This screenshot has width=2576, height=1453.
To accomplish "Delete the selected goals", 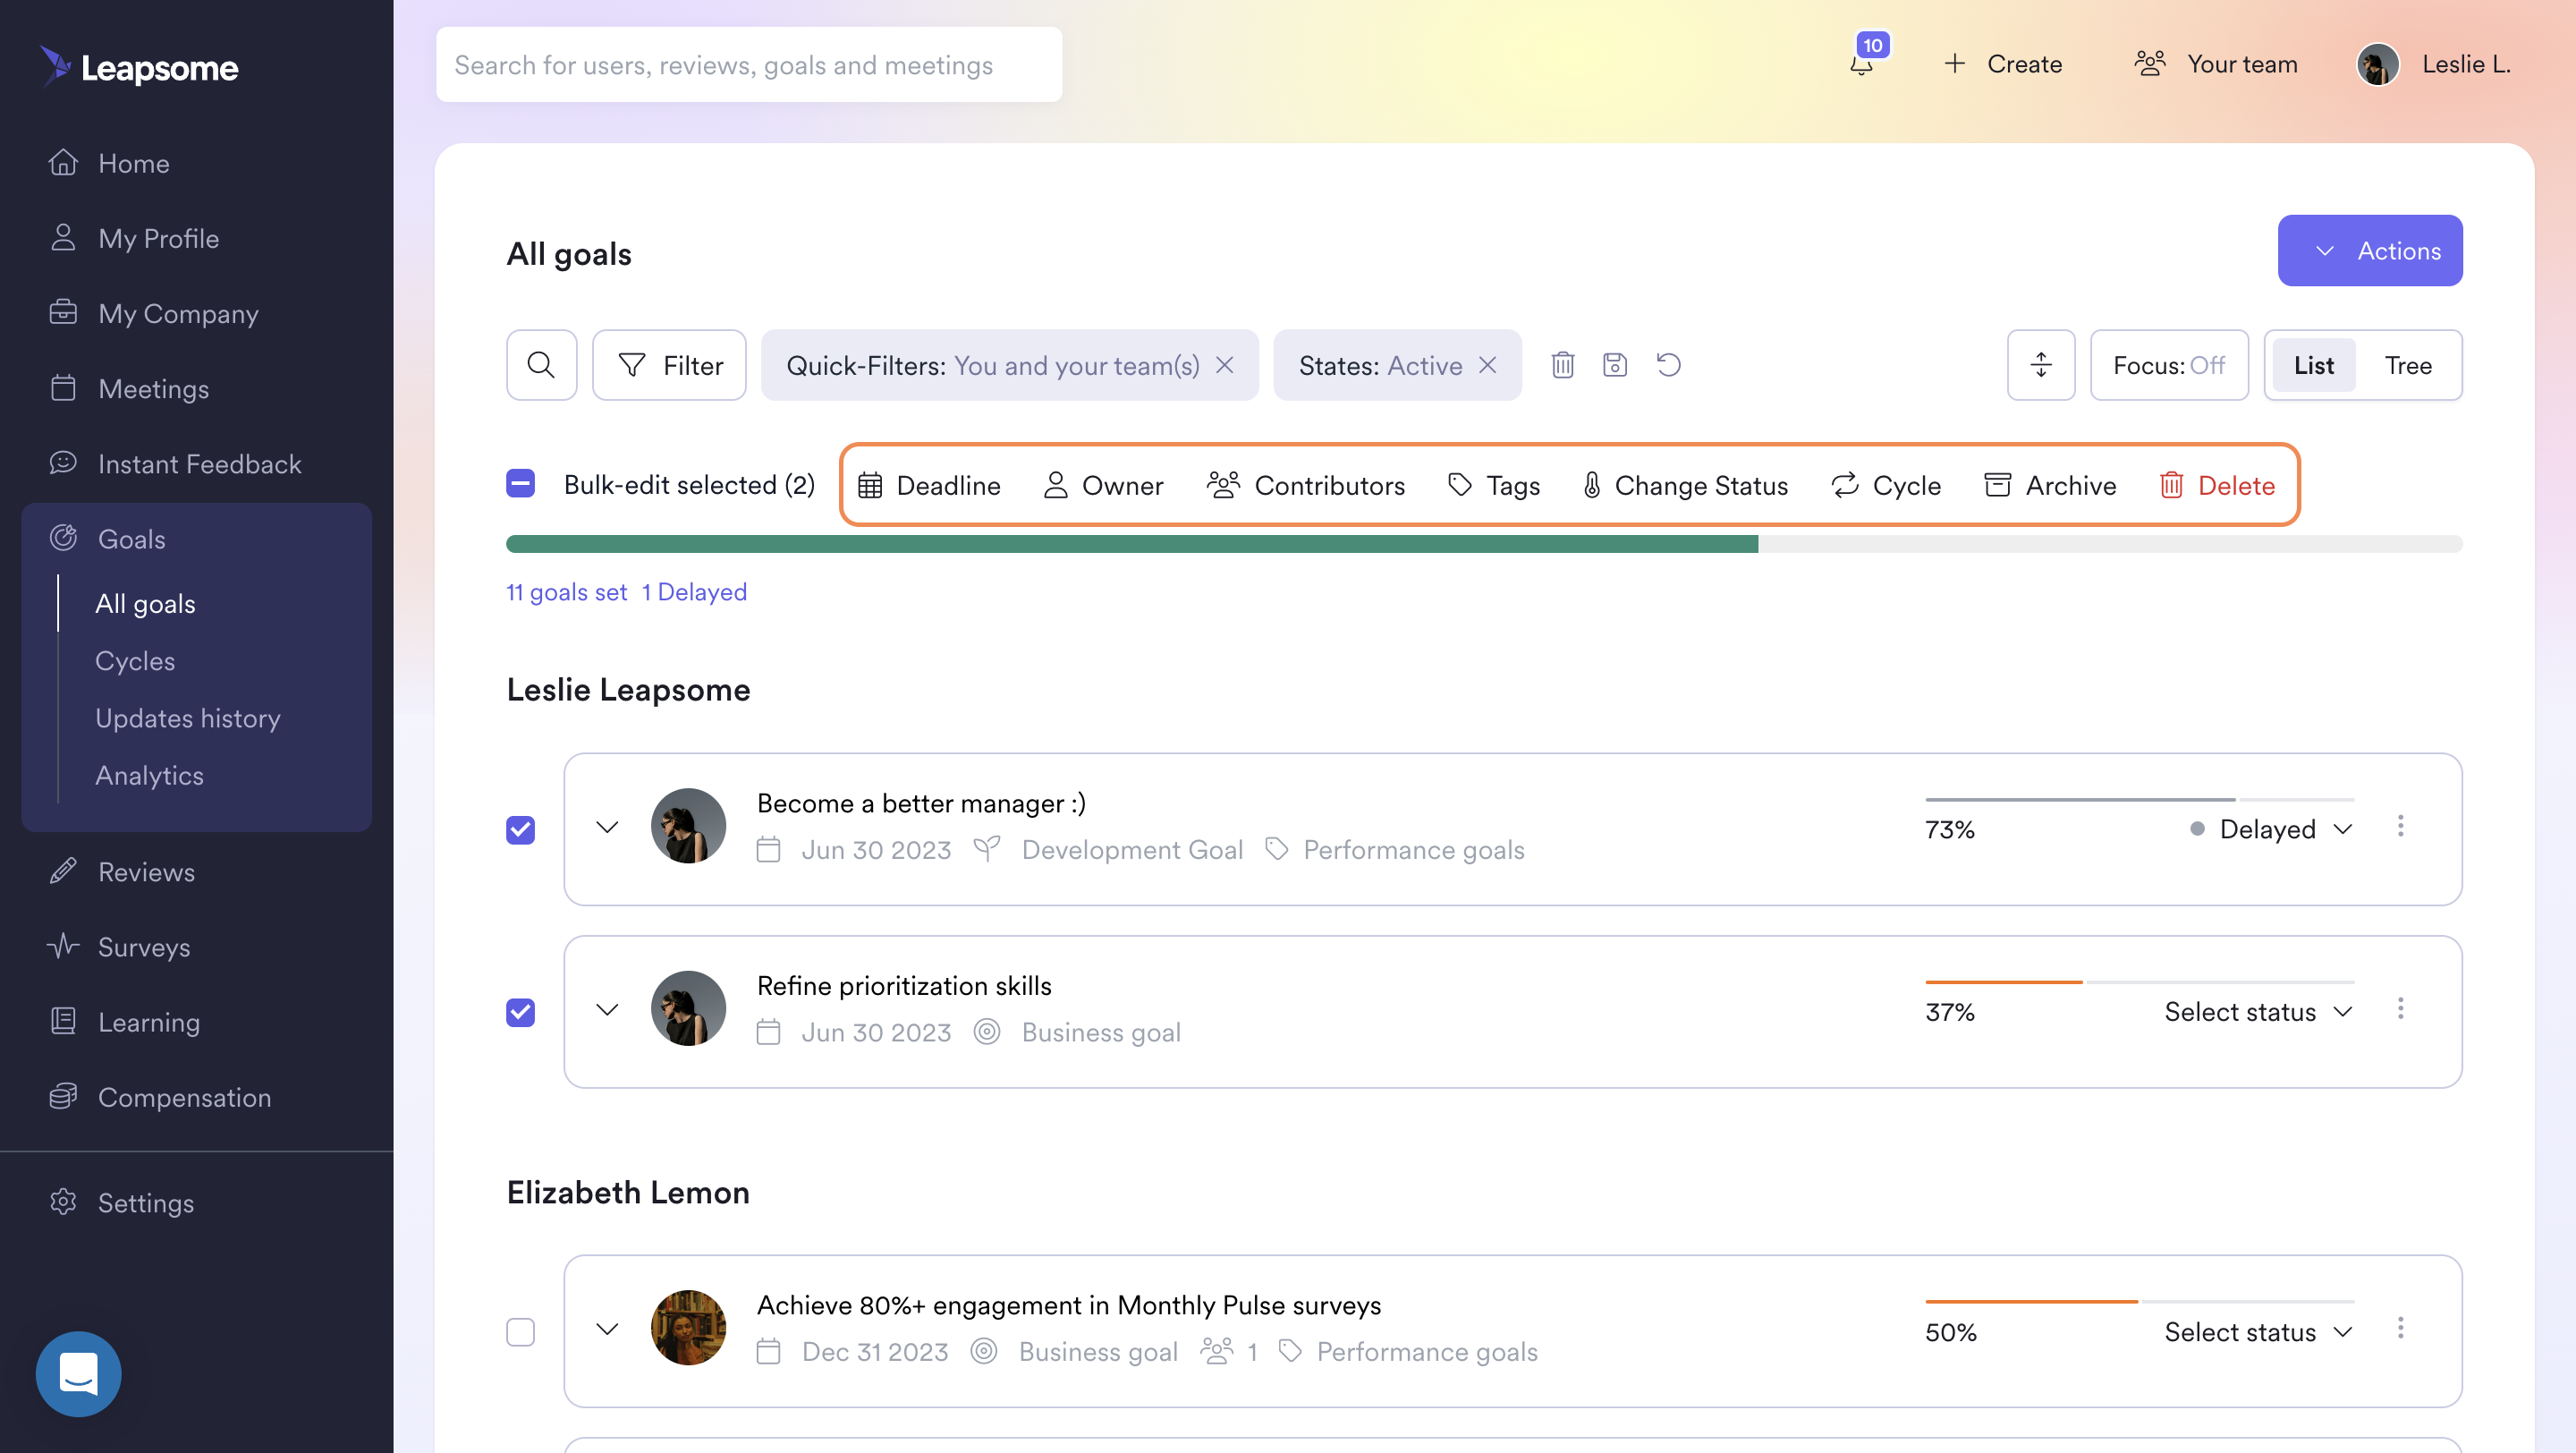I will pos(2217,485).
